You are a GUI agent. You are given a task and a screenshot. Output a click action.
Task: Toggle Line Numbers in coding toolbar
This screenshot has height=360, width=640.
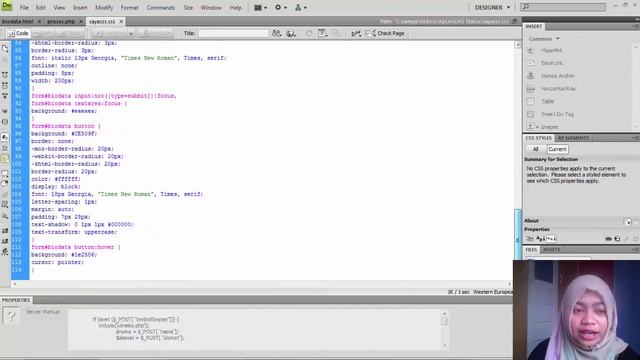(x=5, y=137)
